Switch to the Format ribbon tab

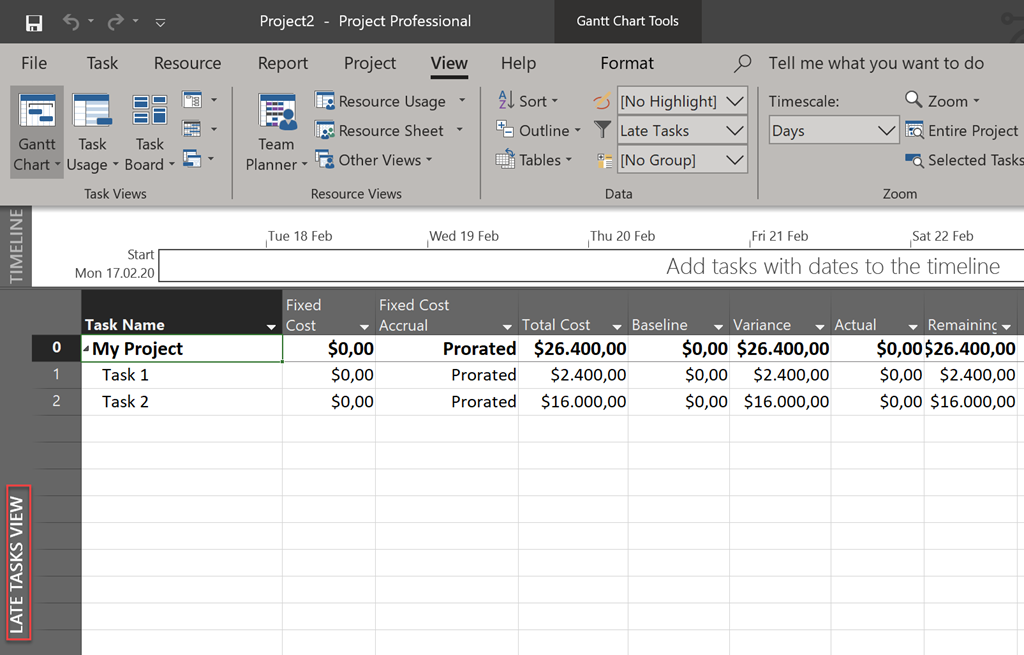pyautogui.click(x=626, y=62)
